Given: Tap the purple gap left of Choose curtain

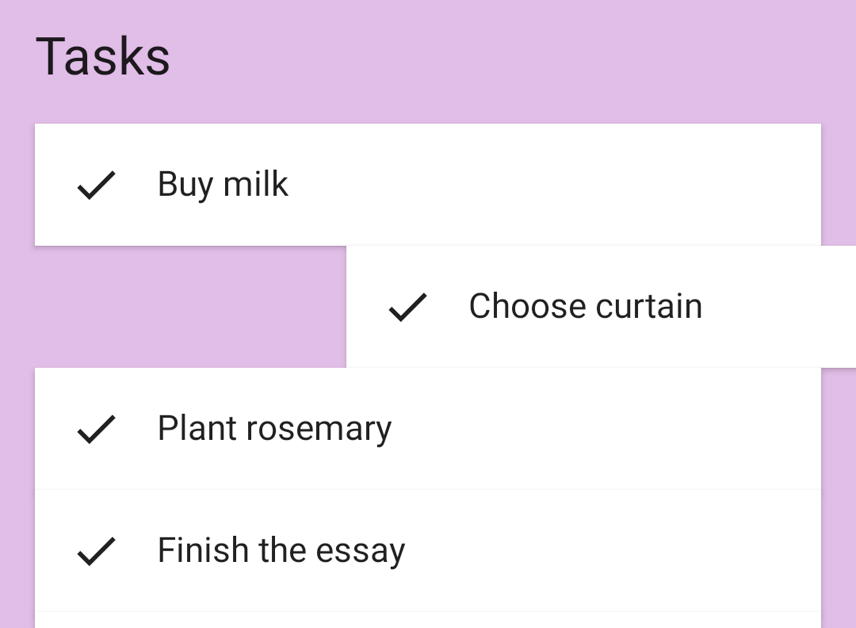Looking at the screenshot, I should (190, 307).
